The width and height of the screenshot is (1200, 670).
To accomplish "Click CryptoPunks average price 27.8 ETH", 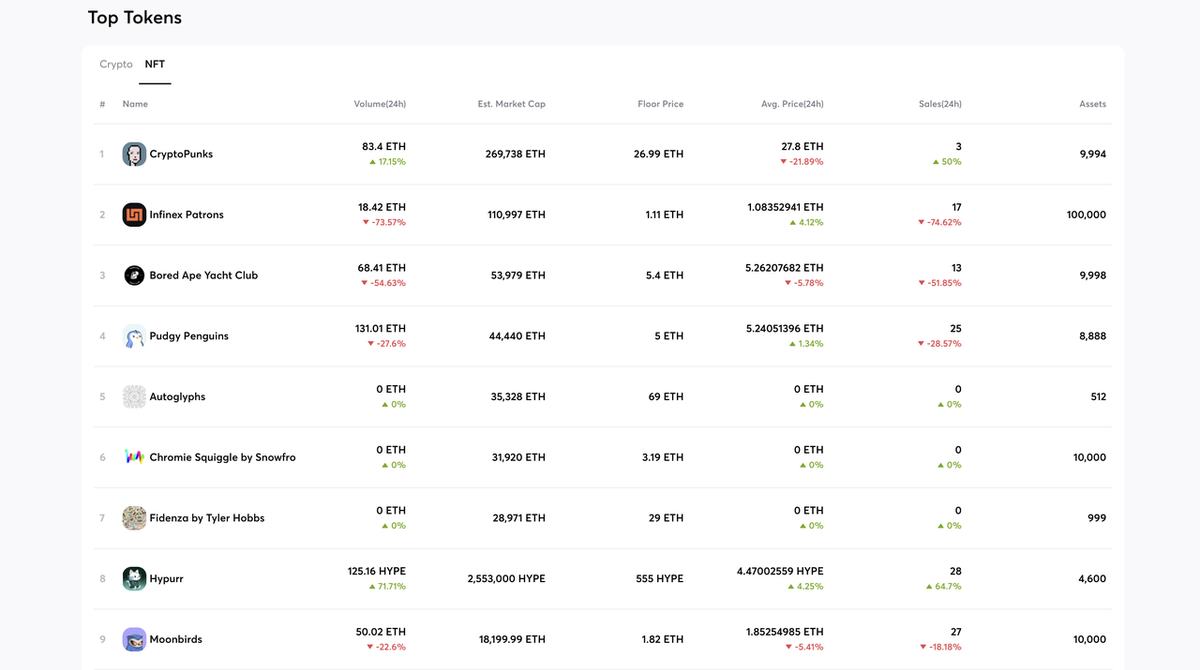I will coord(802,147).
